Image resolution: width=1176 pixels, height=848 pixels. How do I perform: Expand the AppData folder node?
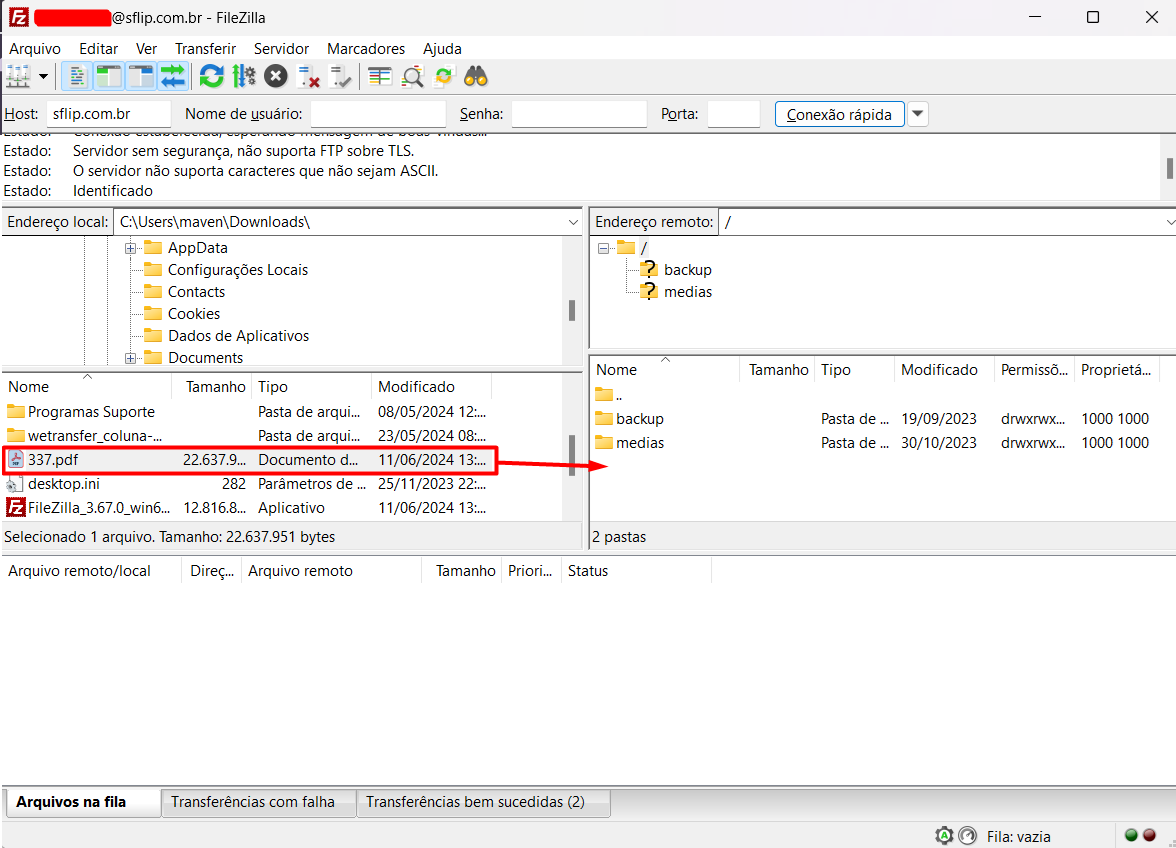pyautogui.click(x=130, y=248)
